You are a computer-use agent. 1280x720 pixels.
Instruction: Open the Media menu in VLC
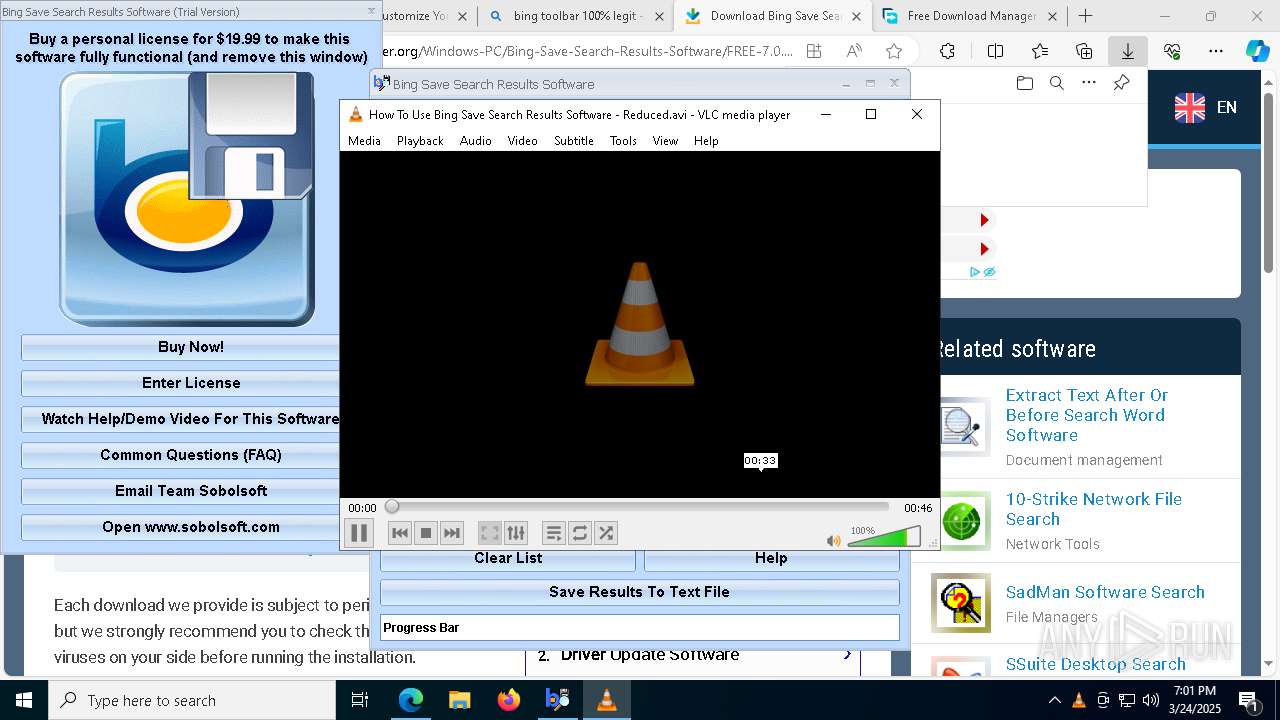[364, 141]
